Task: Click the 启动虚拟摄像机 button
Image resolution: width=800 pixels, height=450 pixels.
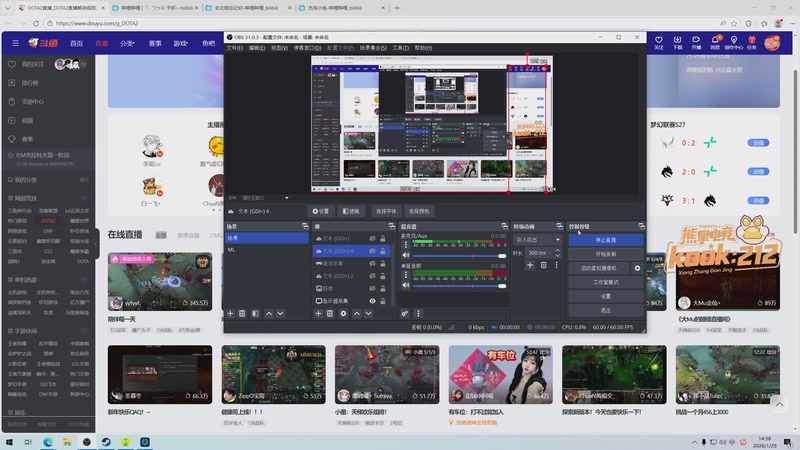Action: pyautogui.click(x=599, y=268)
